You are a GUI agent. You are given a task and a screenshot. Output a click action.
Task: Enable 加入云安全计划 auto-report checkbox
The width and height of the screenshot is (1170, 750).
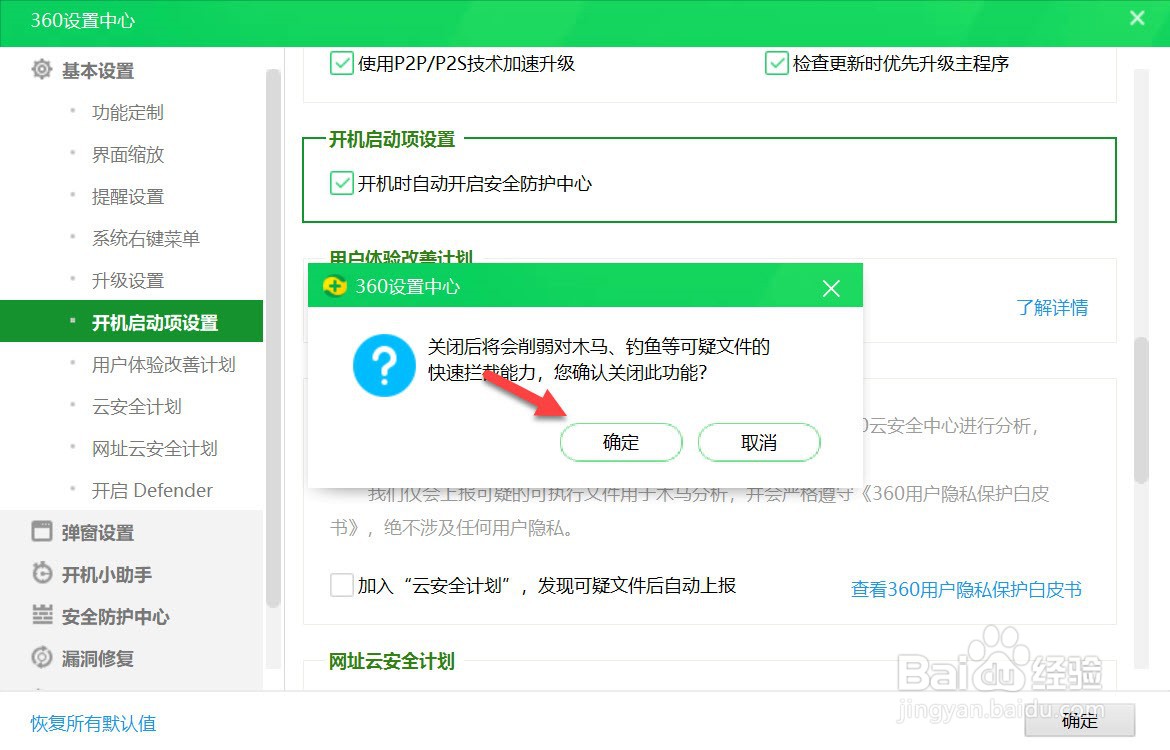pos(341,584)
